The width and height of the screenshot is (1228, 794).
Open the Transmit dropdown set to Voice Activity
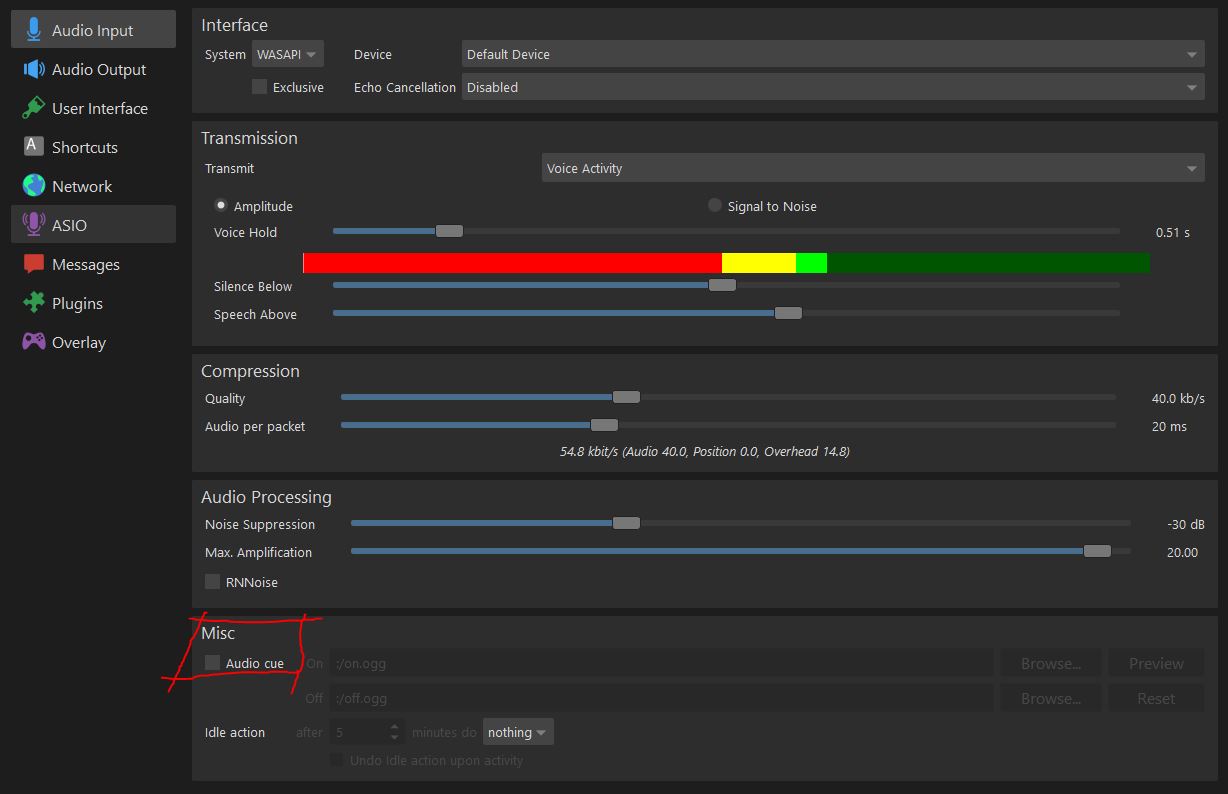873,168
